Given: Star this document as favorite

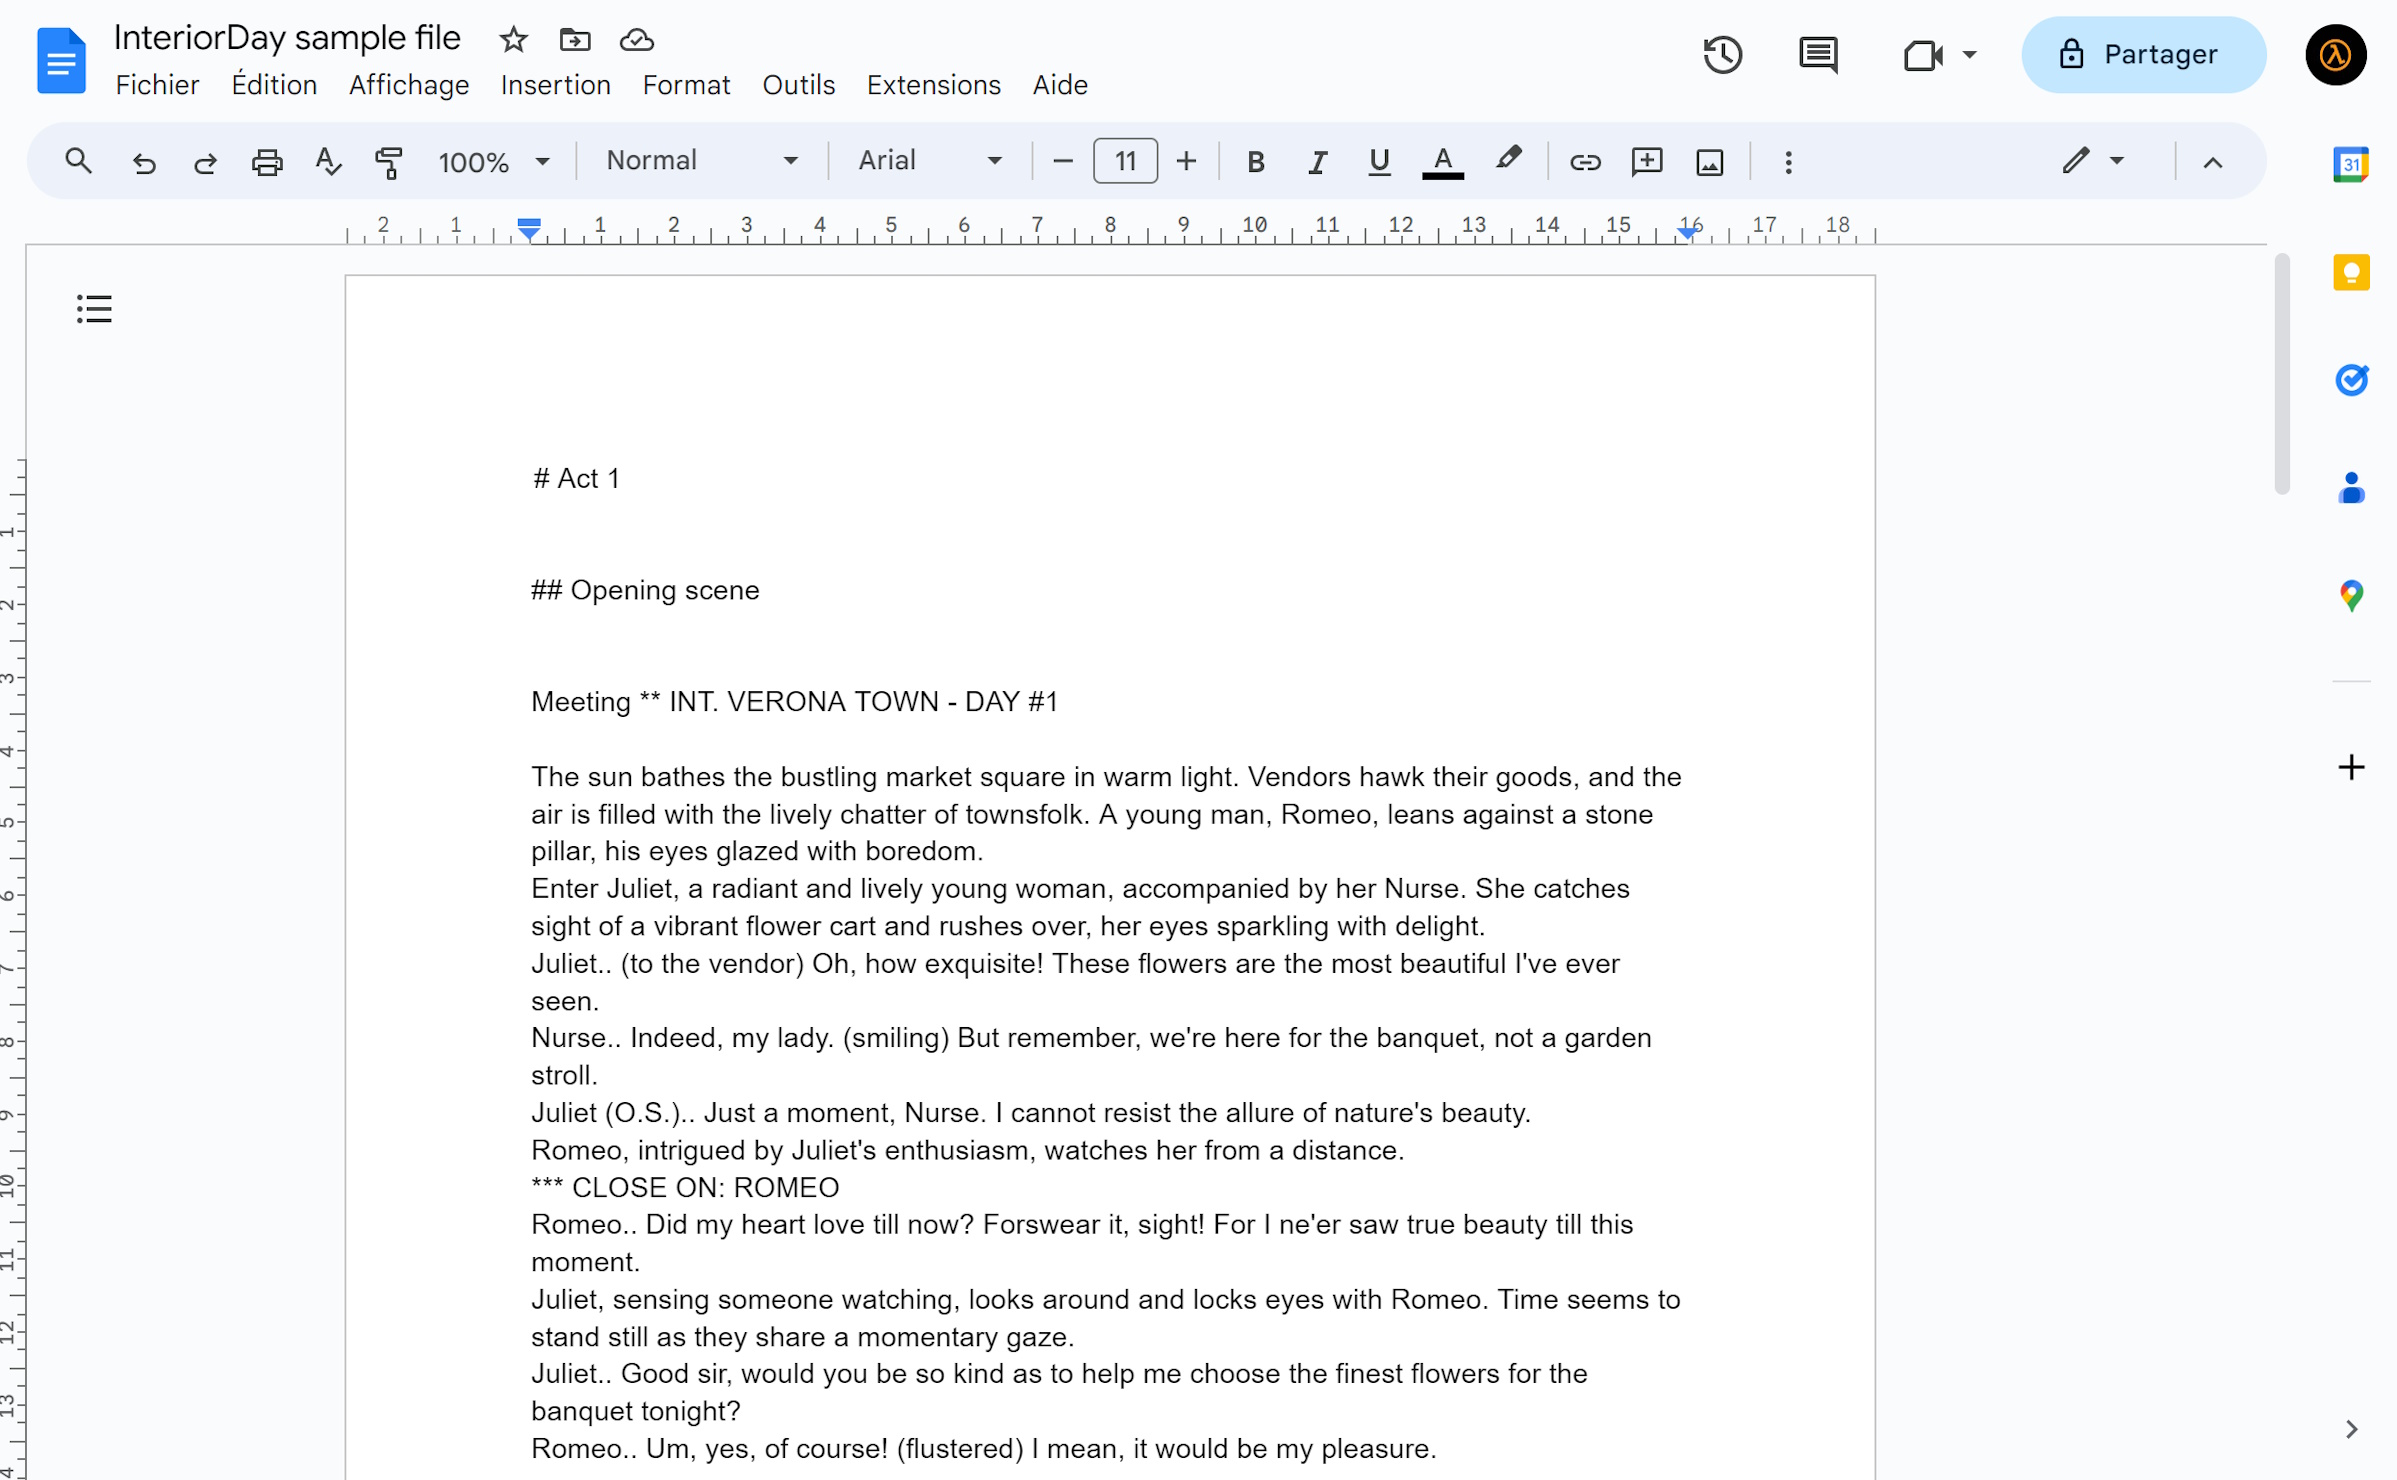Looking at the screenshot, I should pos(513,40).
